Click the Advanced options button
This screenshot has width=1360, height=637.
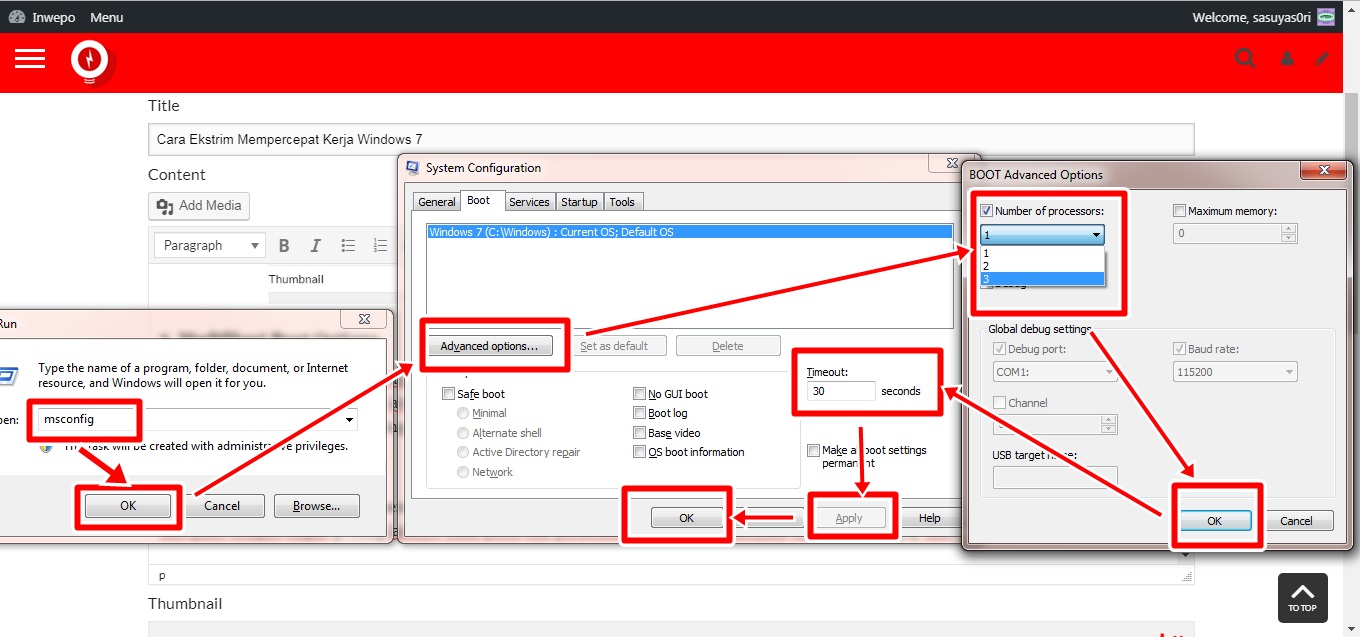tap(490, 346)
